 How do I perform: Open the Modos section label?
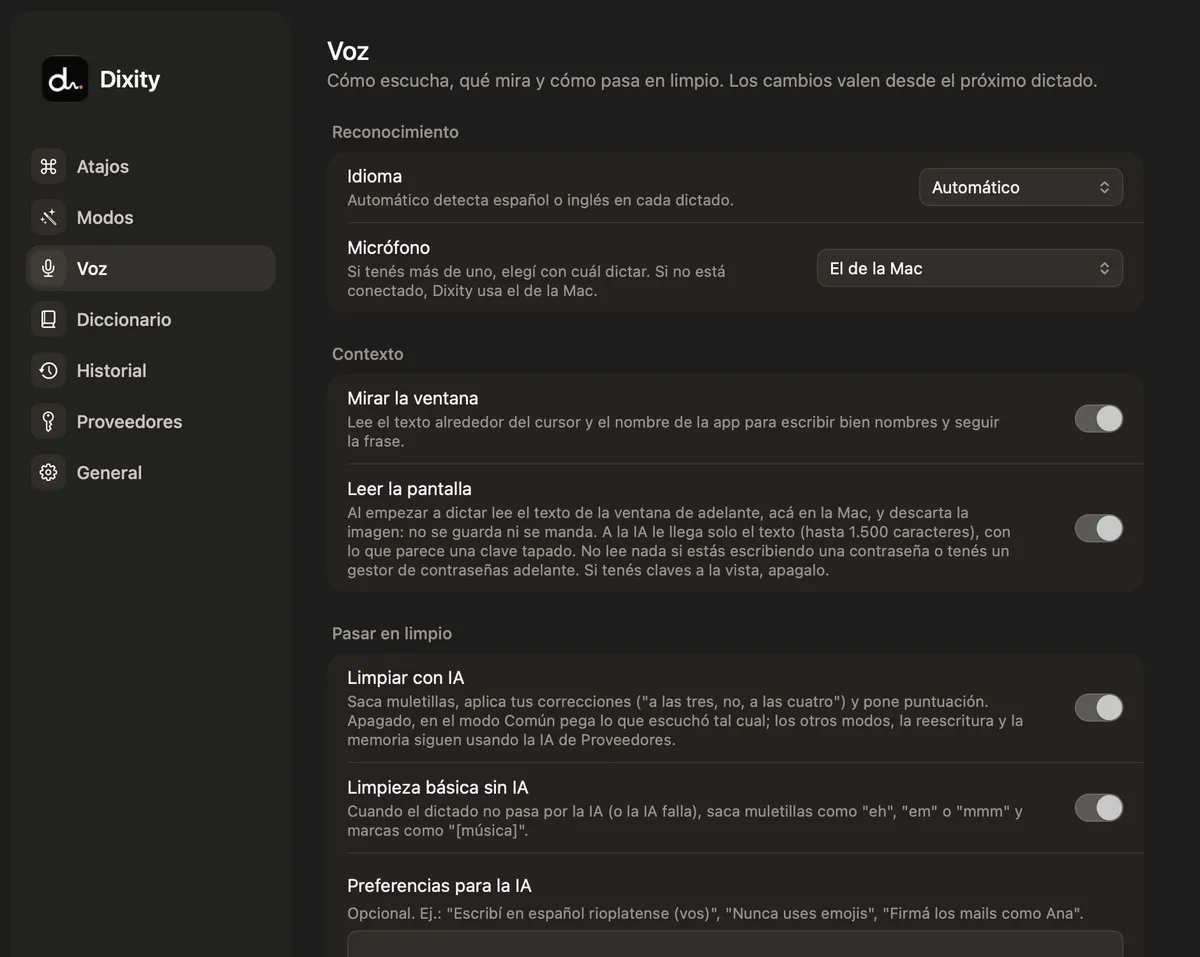point(105,218)
